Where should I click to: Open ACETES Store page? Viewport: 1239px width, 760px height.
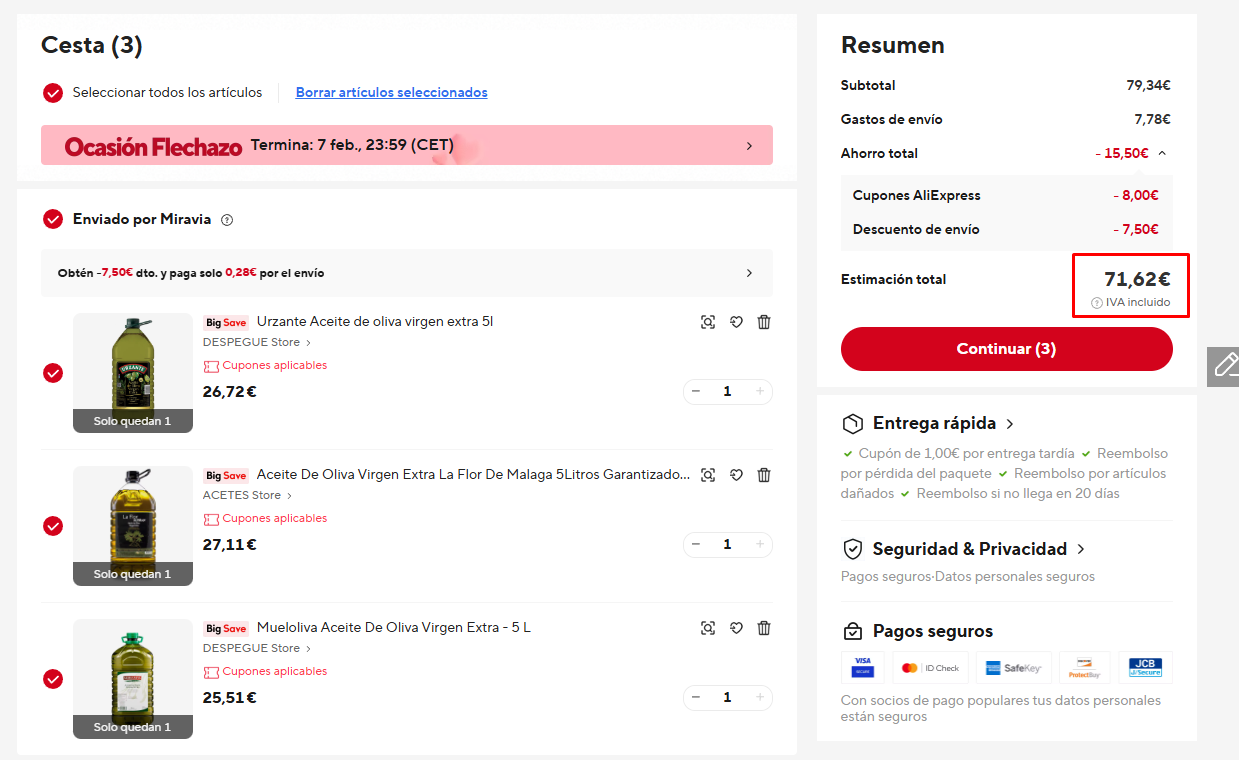[247, 495]
